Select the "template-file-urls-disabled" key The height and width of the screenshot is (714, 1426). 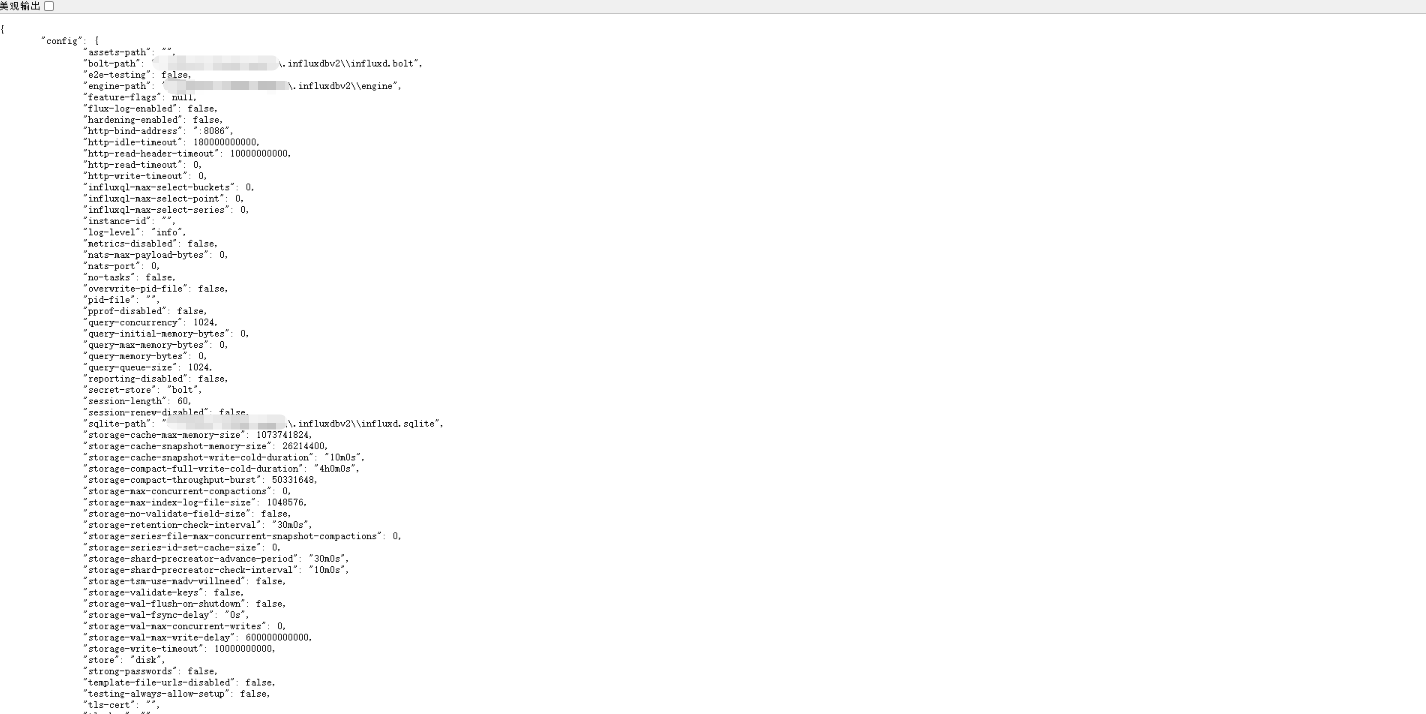[160, 682]
